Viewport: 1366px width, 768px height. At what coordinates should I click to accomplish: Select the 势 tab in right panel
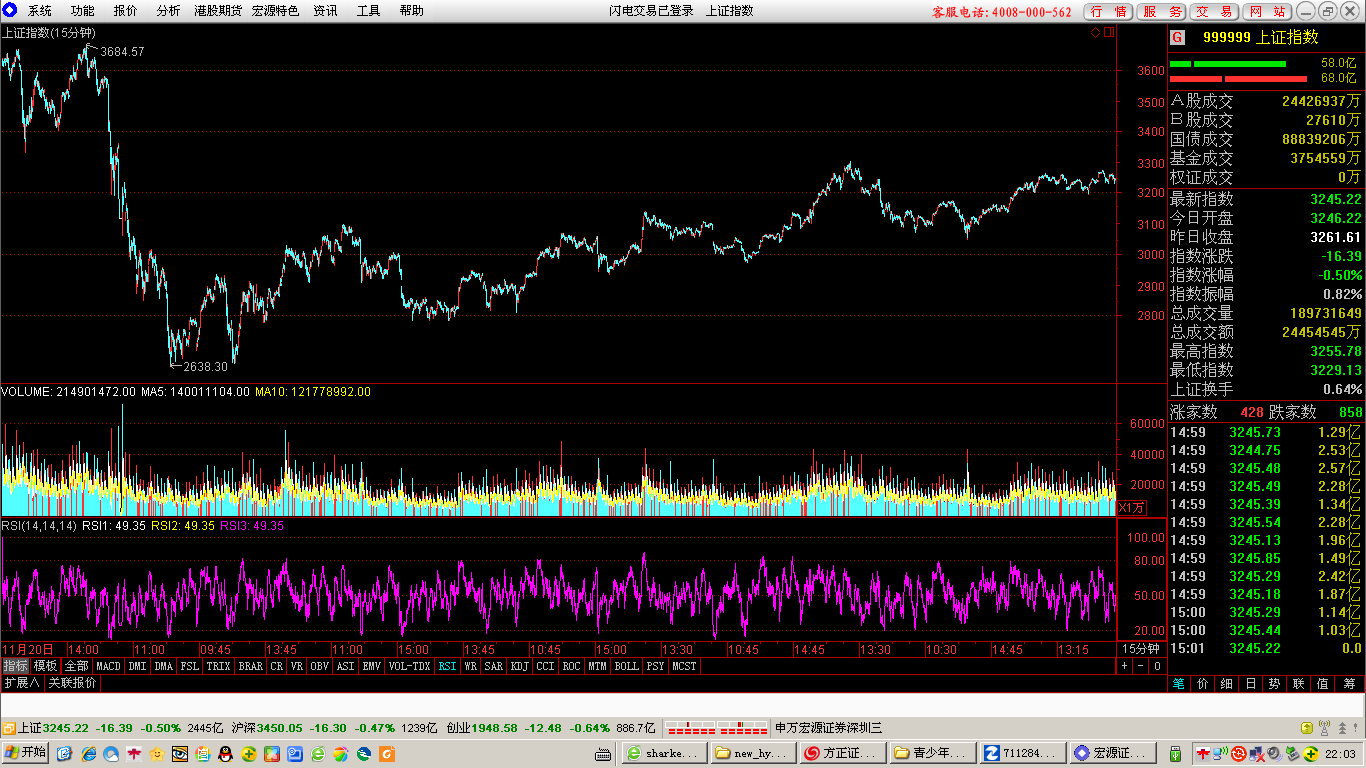tap(1274, 684)
